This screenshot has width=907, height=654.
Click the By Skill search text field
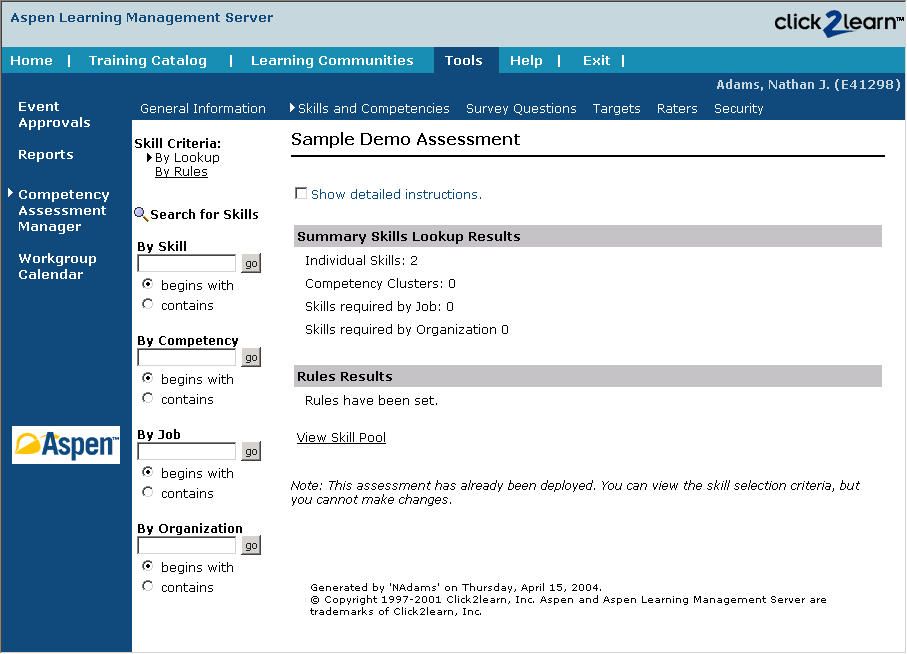[x=186, y=263]
